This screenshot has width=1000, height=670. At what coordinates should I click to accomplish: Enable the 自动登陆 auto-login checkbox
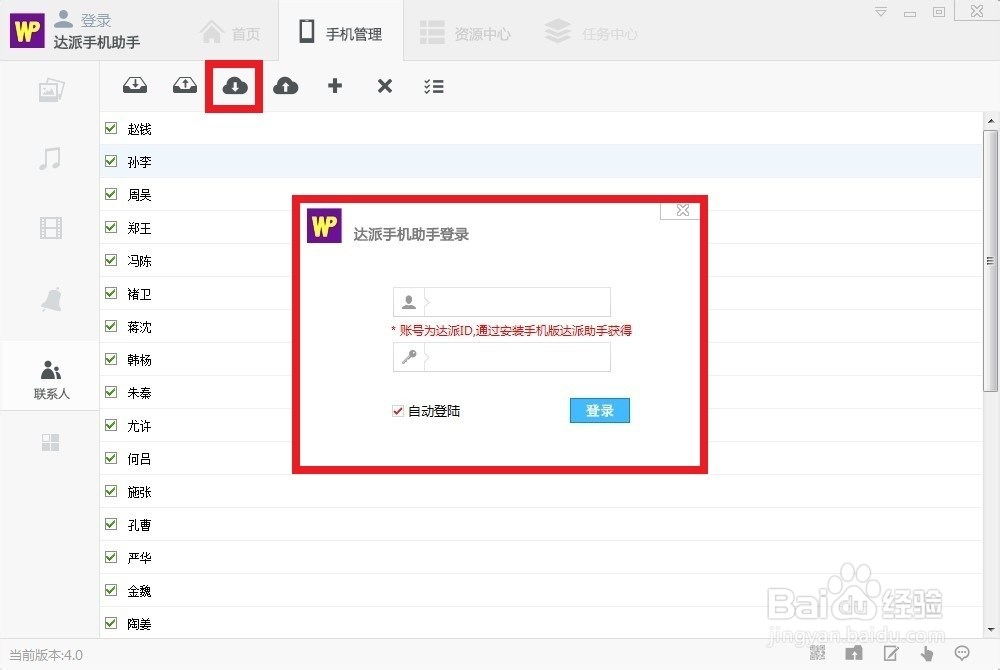(397, 410)
